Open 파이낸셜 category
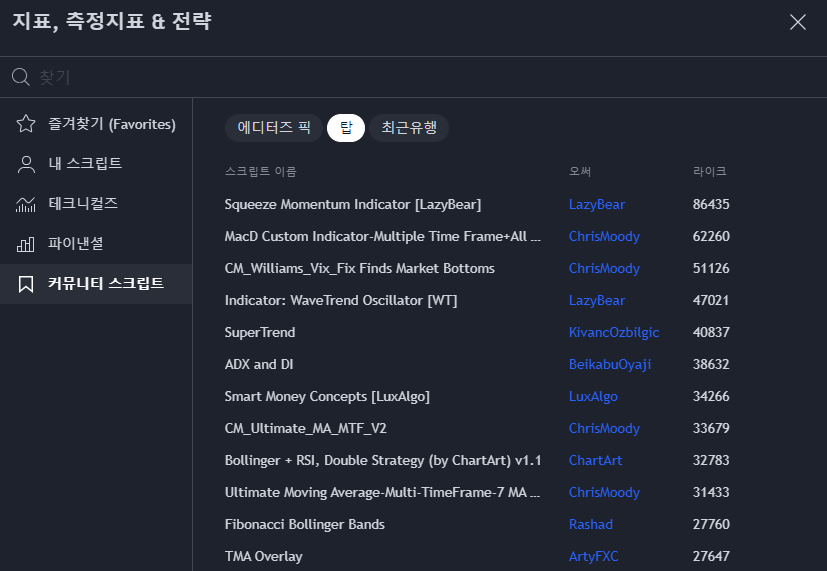 click(x=96, y=244)
